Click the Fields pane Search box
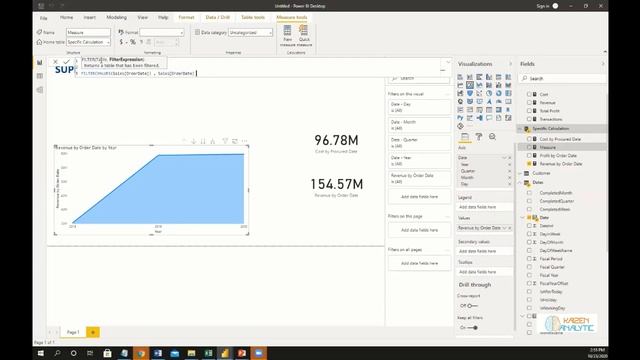 (562, 78)
